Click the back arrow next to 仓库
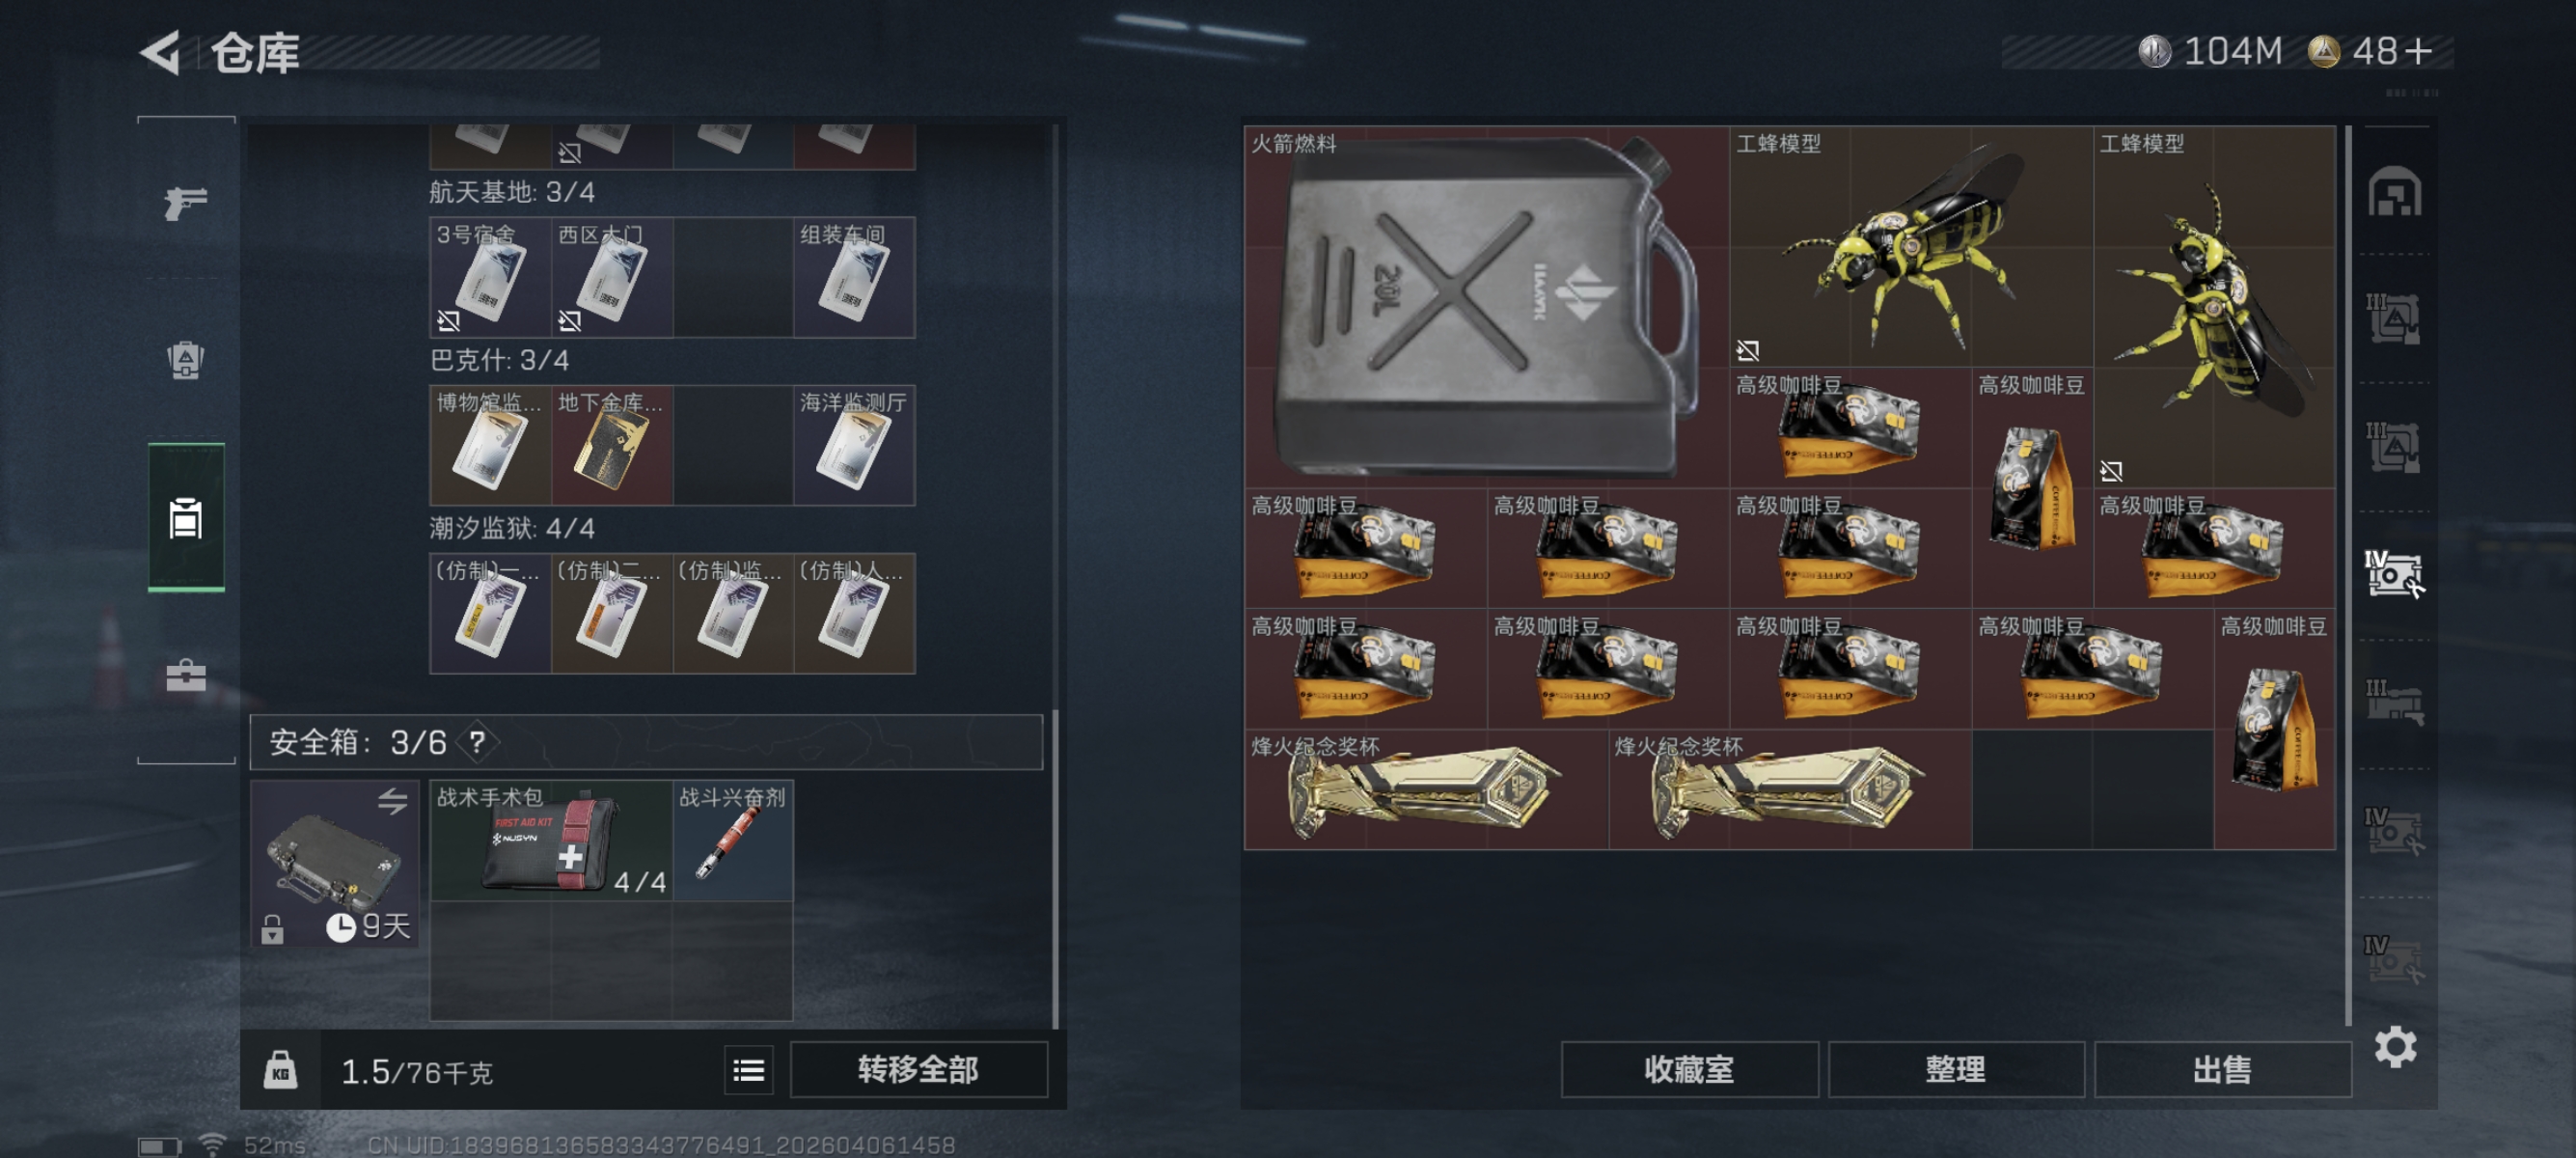The width and height of the screenshot is (2576, 1158). point(160,52)
